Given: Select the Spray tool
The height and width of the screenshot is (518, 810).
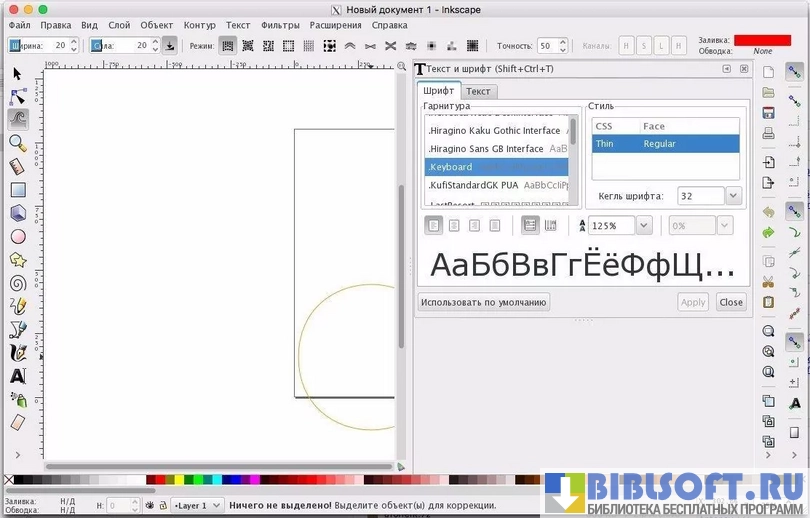Looking at the screenshot, I should coord(18,400).
